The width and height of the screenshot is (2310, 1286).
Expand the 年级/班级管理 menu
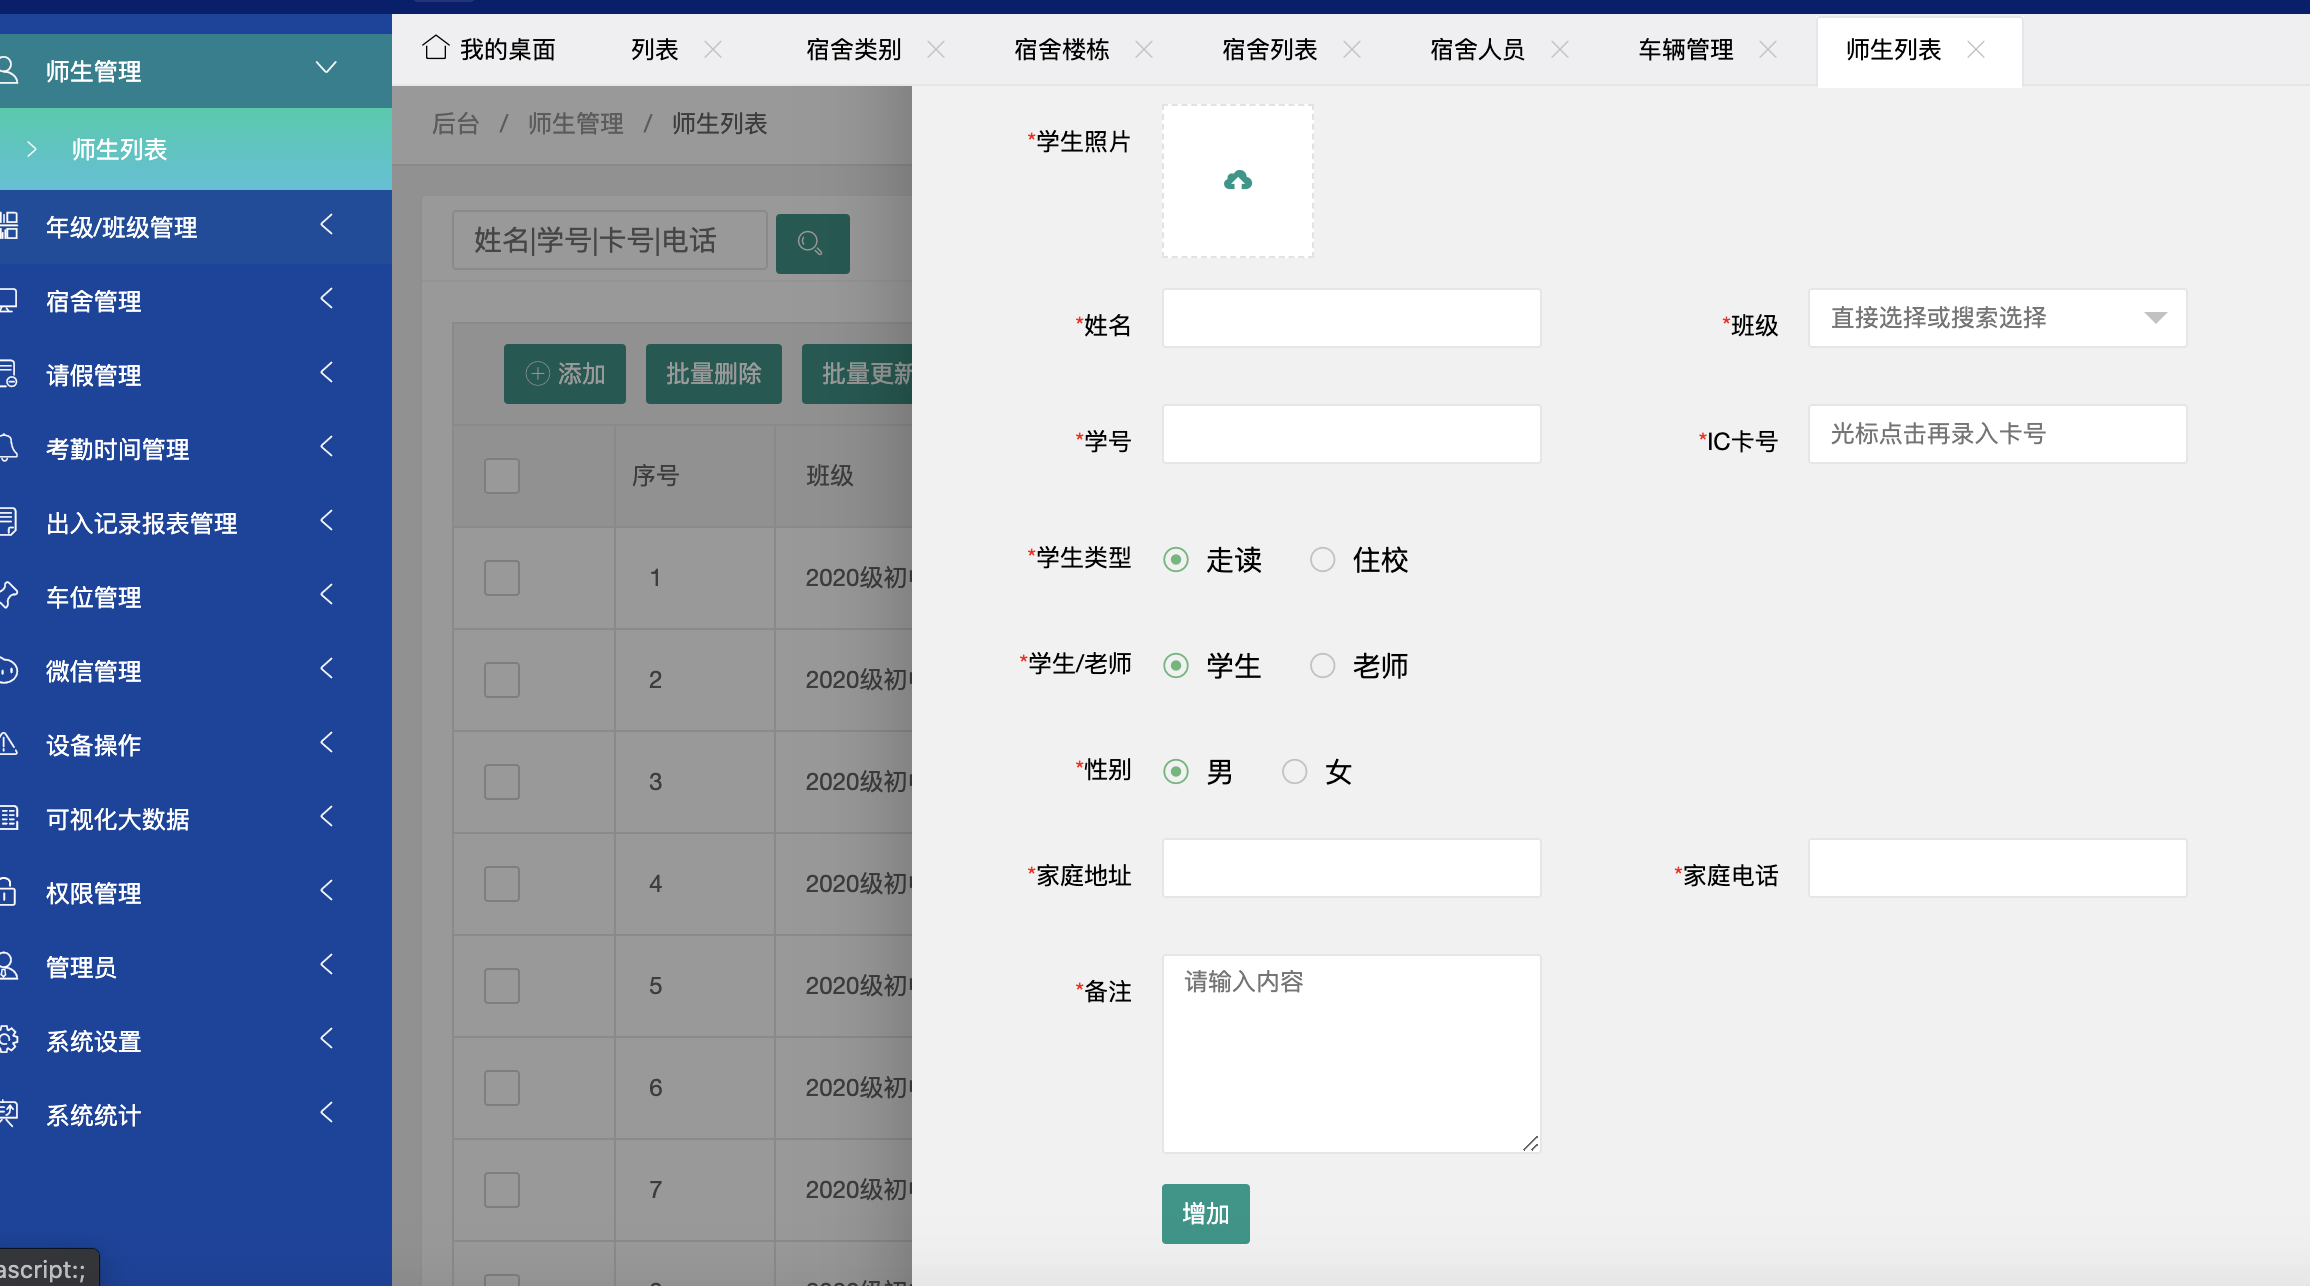pyautogui.click(x=326, y=225)
